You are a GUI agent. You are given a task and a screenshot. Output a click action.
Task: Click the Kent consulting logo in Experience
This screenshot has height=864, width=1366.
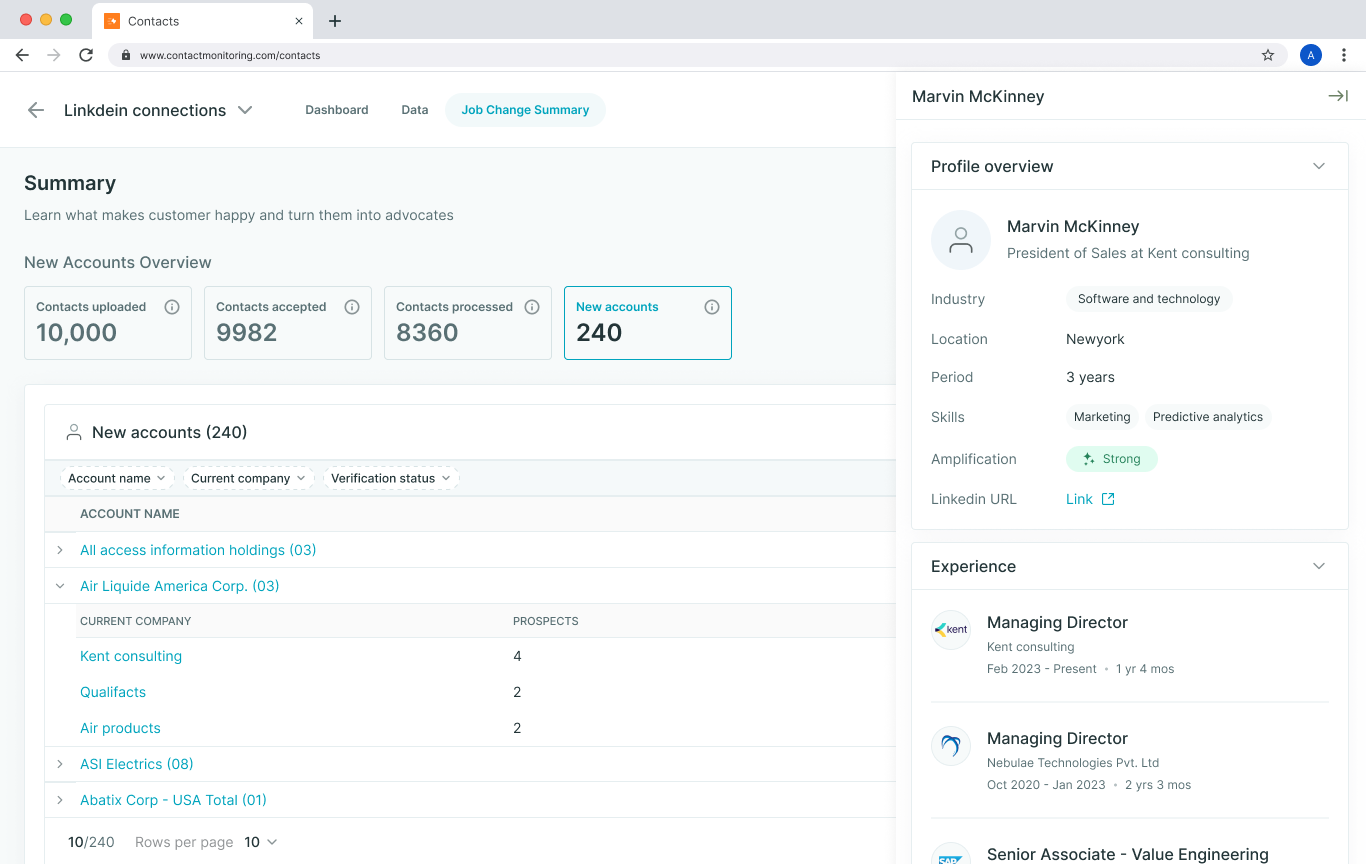(951, 630)
